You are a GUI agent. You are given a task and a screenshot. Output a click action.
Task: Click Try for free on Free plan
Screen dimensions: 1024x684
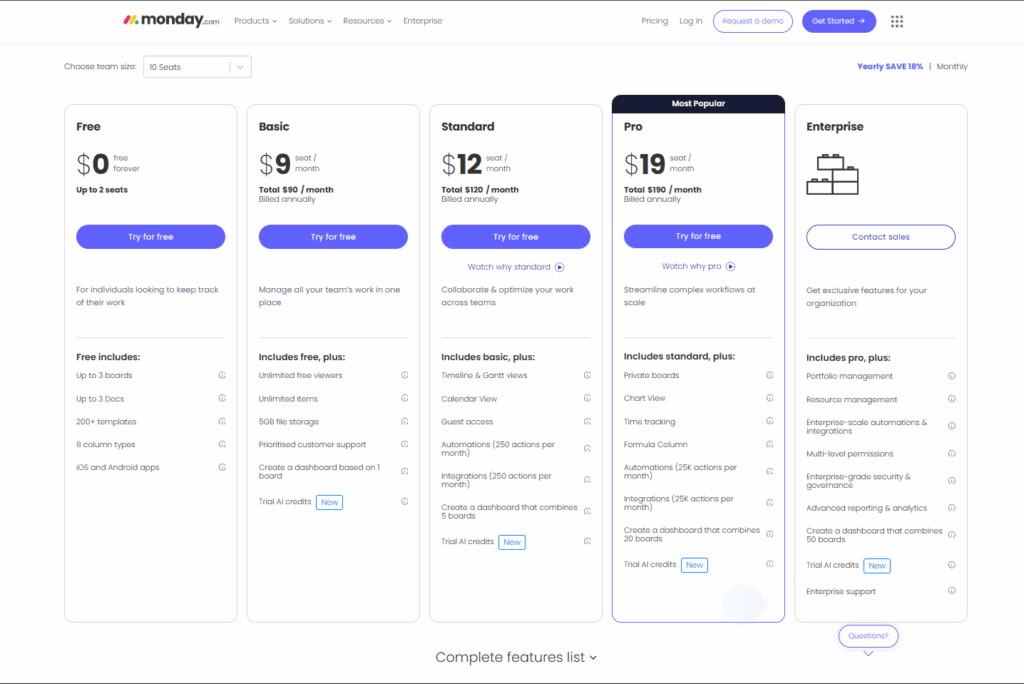(151, 236)
